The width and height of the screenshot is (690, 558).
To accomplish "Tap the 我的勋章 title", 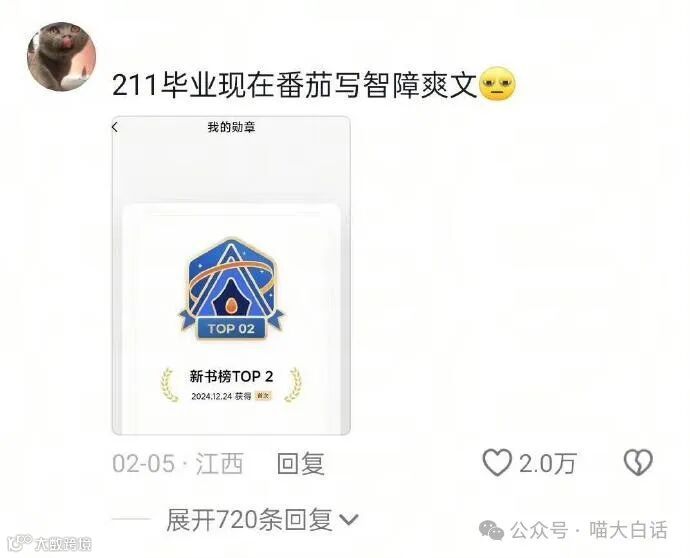I will pos(231,128).
